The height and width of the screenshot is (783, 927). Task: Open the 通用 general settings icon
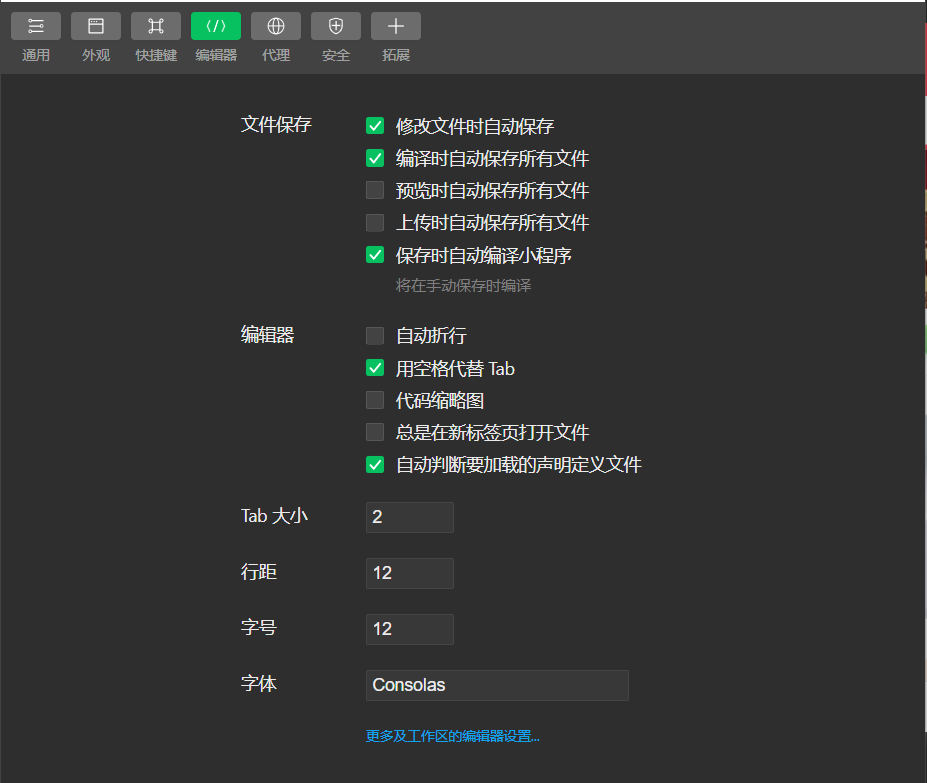click(36, 26)
